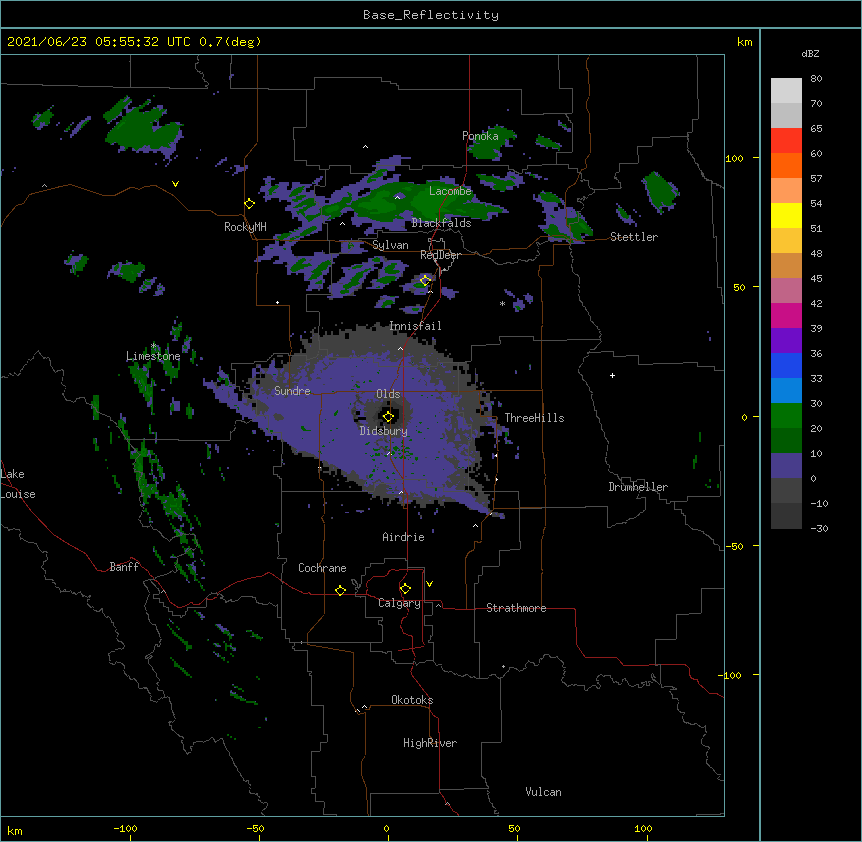862x842 pixels.
Task: Select the RedDeer city label
Action: pos(440,255)
